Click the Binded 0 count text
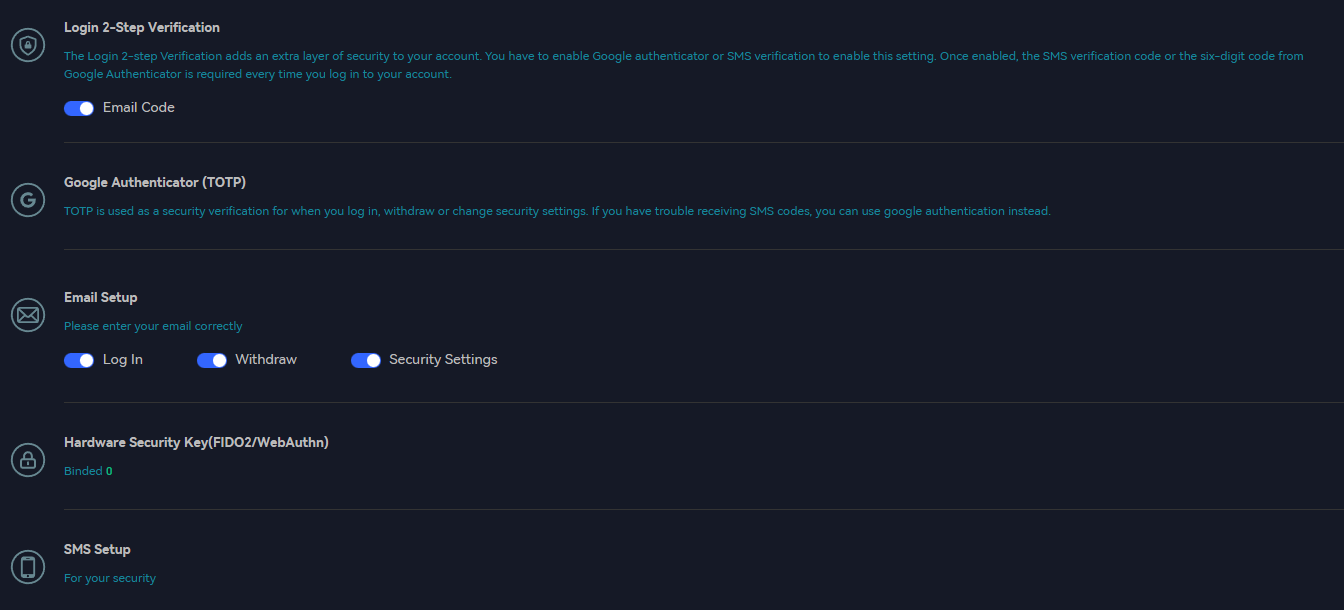Viewport: 1344px width, 610px height. pyautogui.click(x=88, y=471)
